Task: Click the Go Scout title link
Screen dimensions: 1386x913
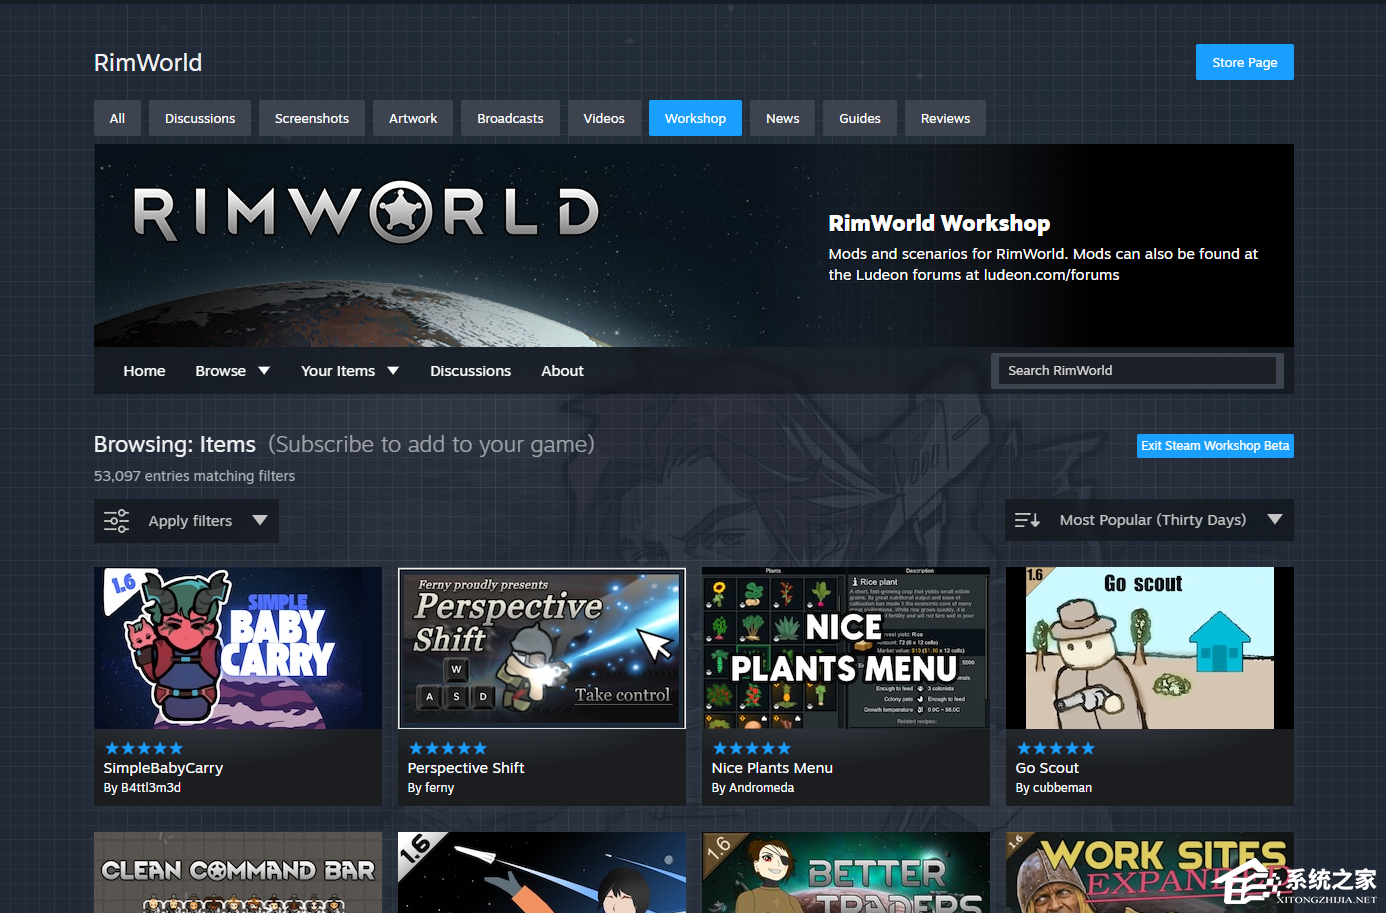Action: point(1047,768)
